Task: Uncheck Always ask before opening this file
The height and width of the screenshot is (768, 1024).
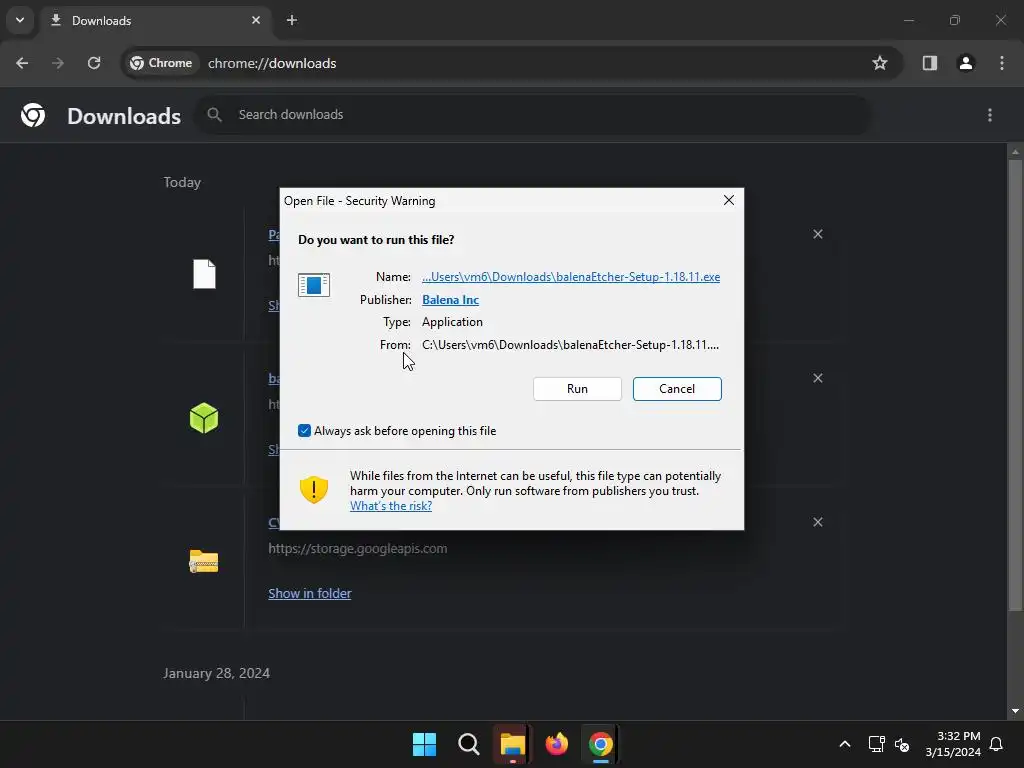Action: pyautogui.click(x=304, y=430)
